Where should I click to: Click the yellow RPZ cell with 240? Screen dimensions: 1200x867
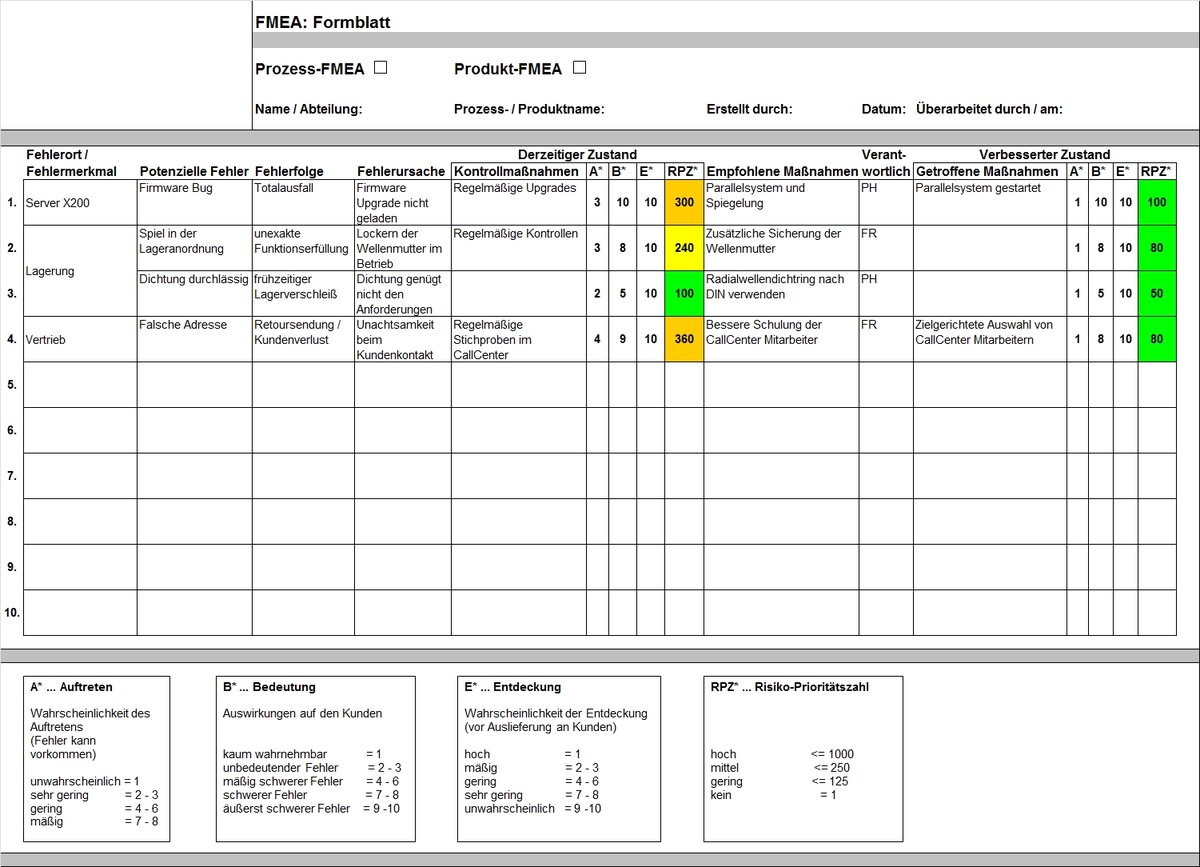coord(684,248)
